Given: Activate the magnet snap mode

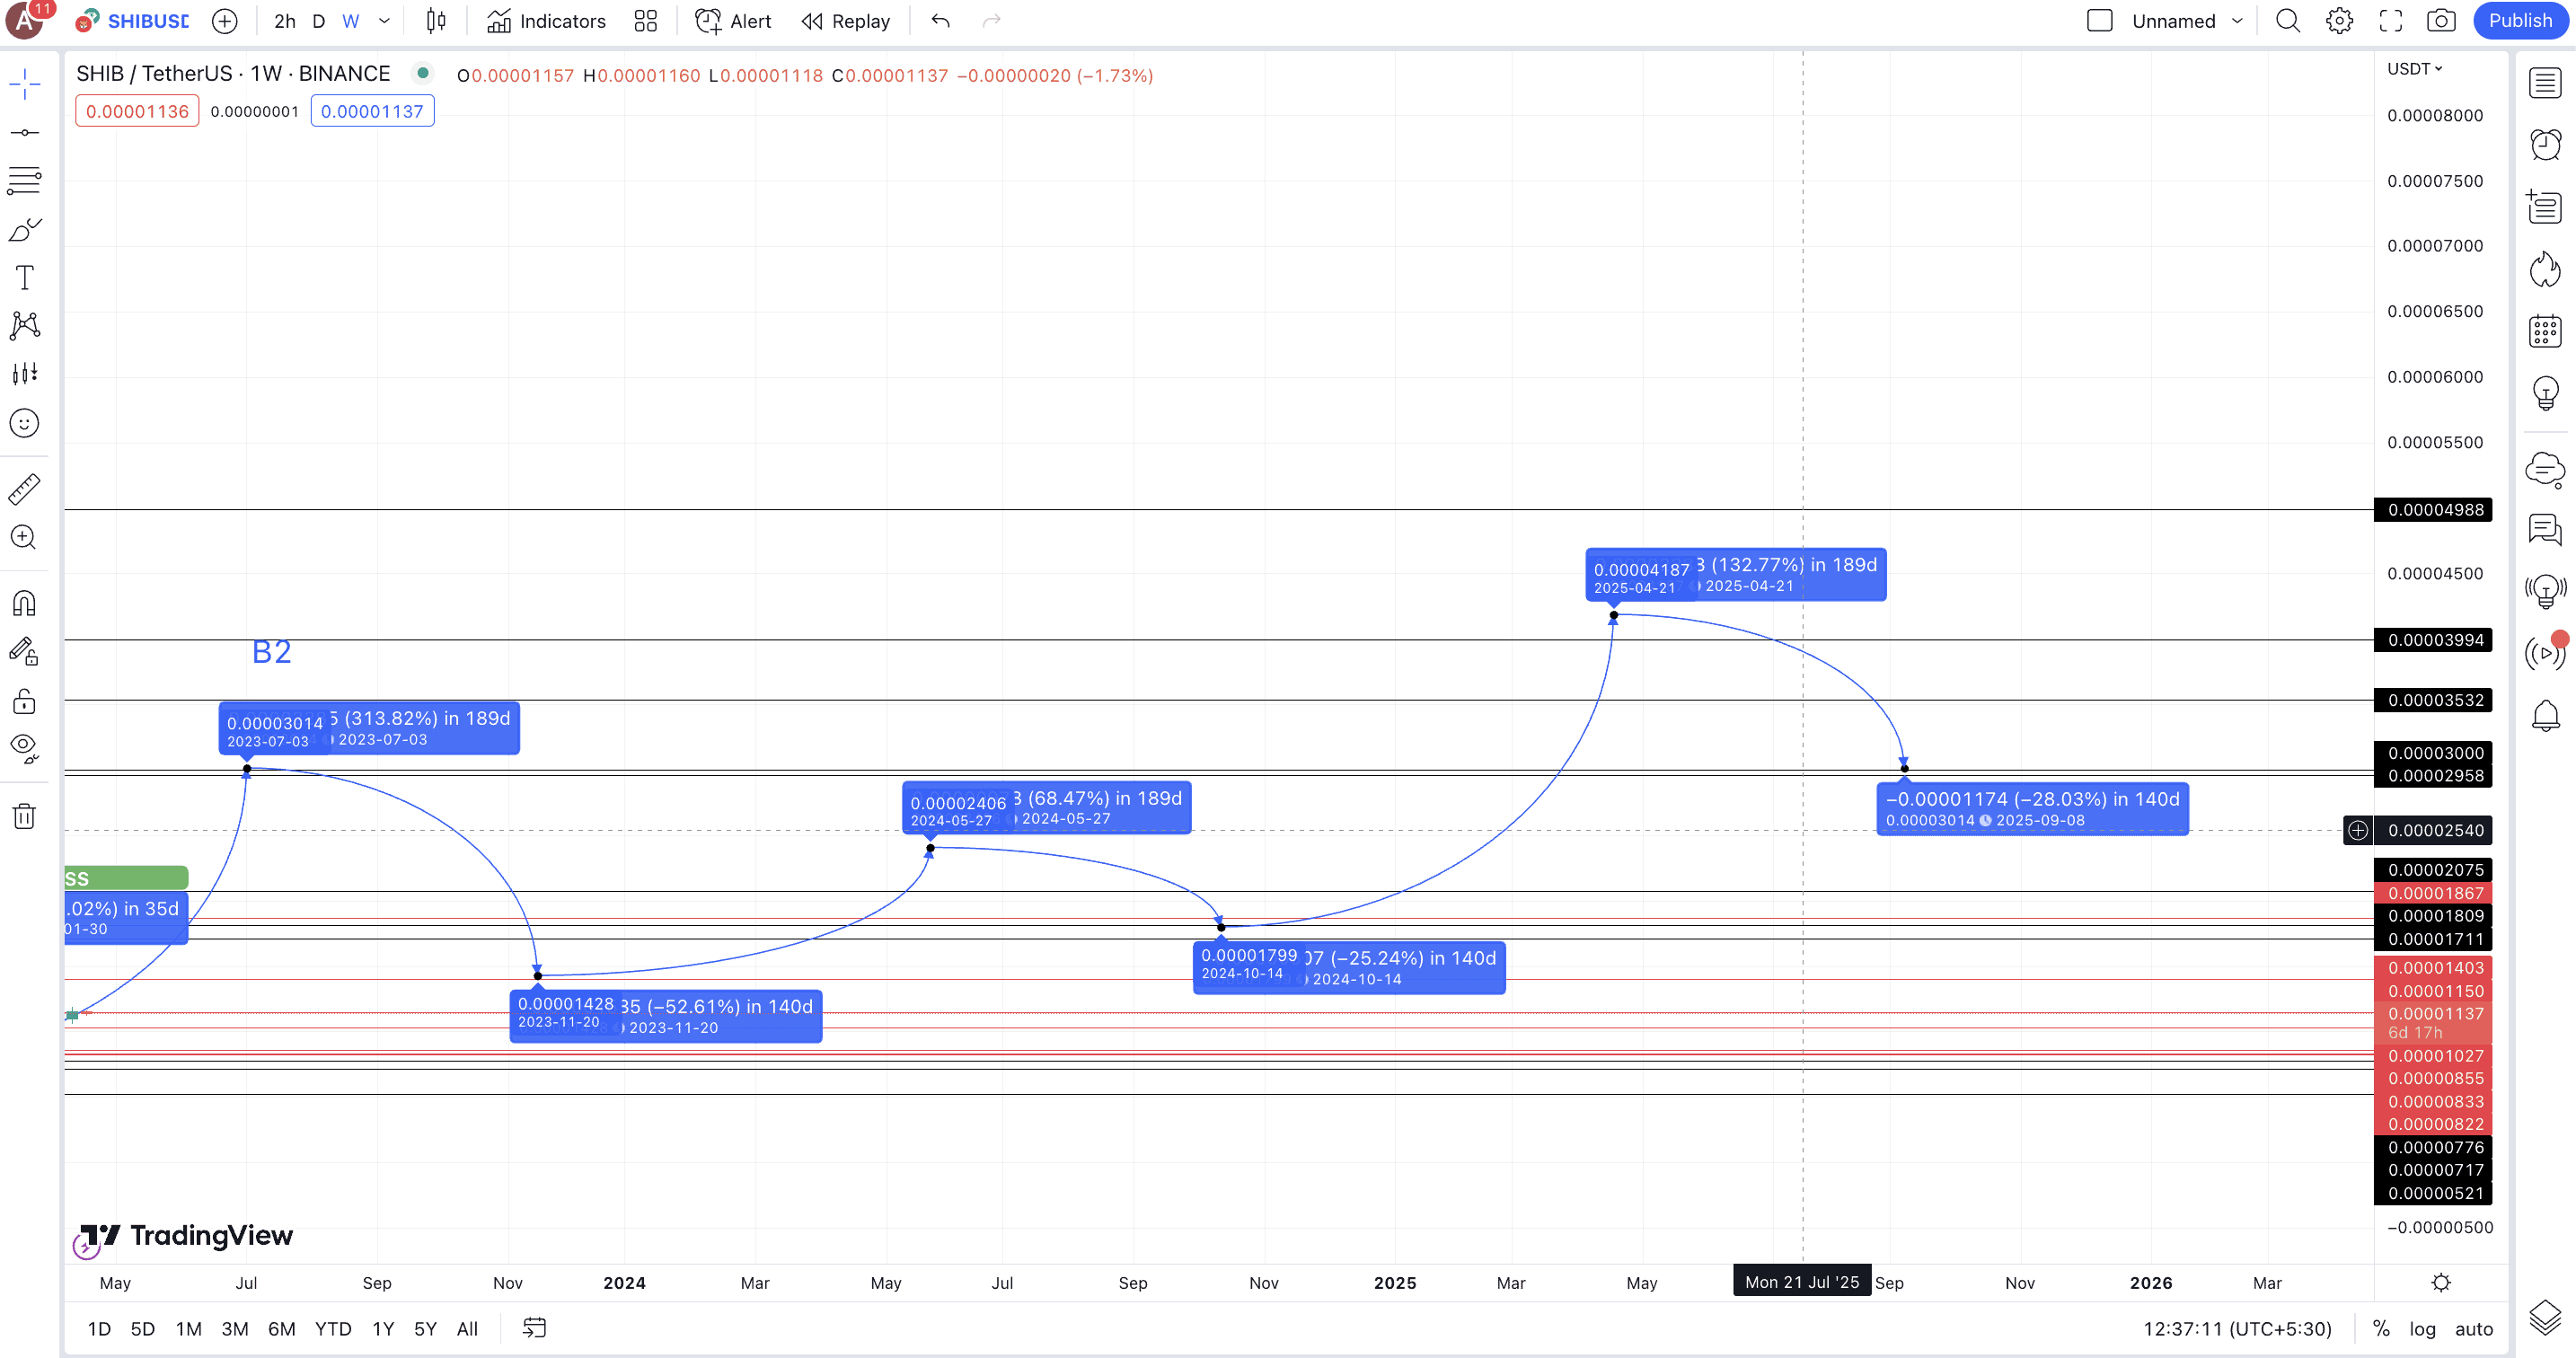Looking at the screenshot, I should click(x=25, y=603).
